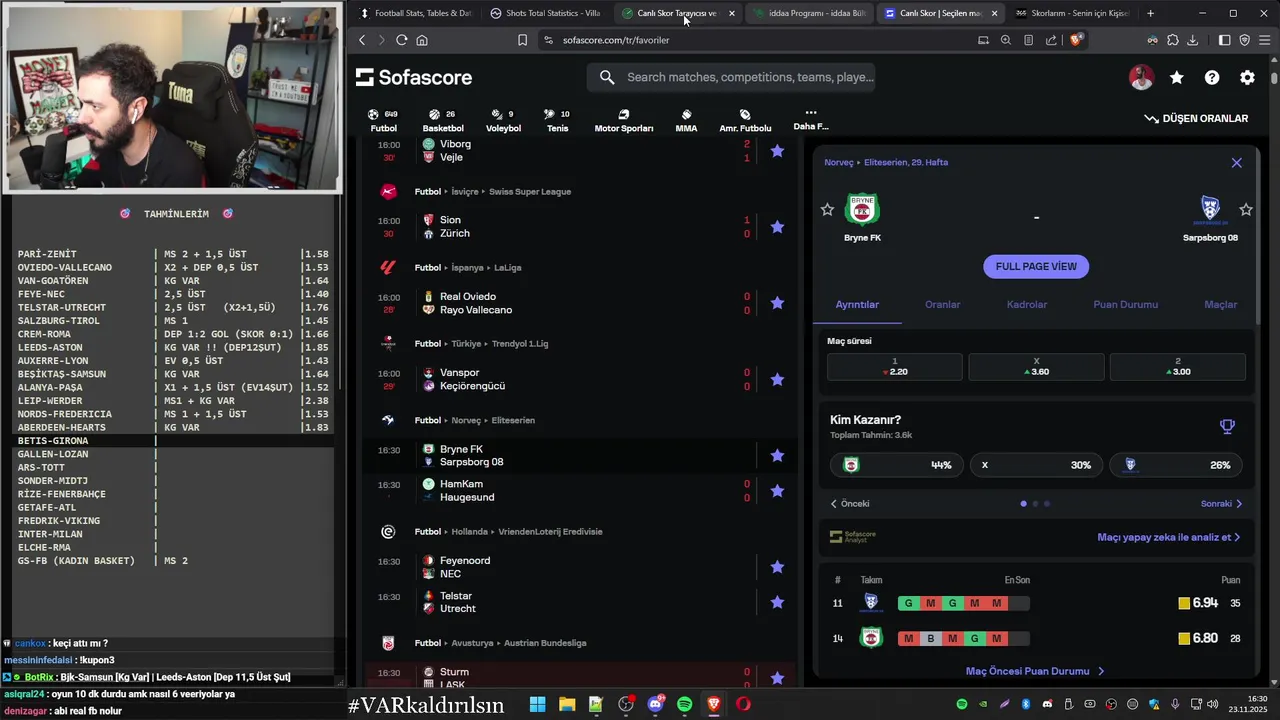Screen dimensions: 1280x720
Task: Bookmark this page icon
Action: (x=522, y=40)
